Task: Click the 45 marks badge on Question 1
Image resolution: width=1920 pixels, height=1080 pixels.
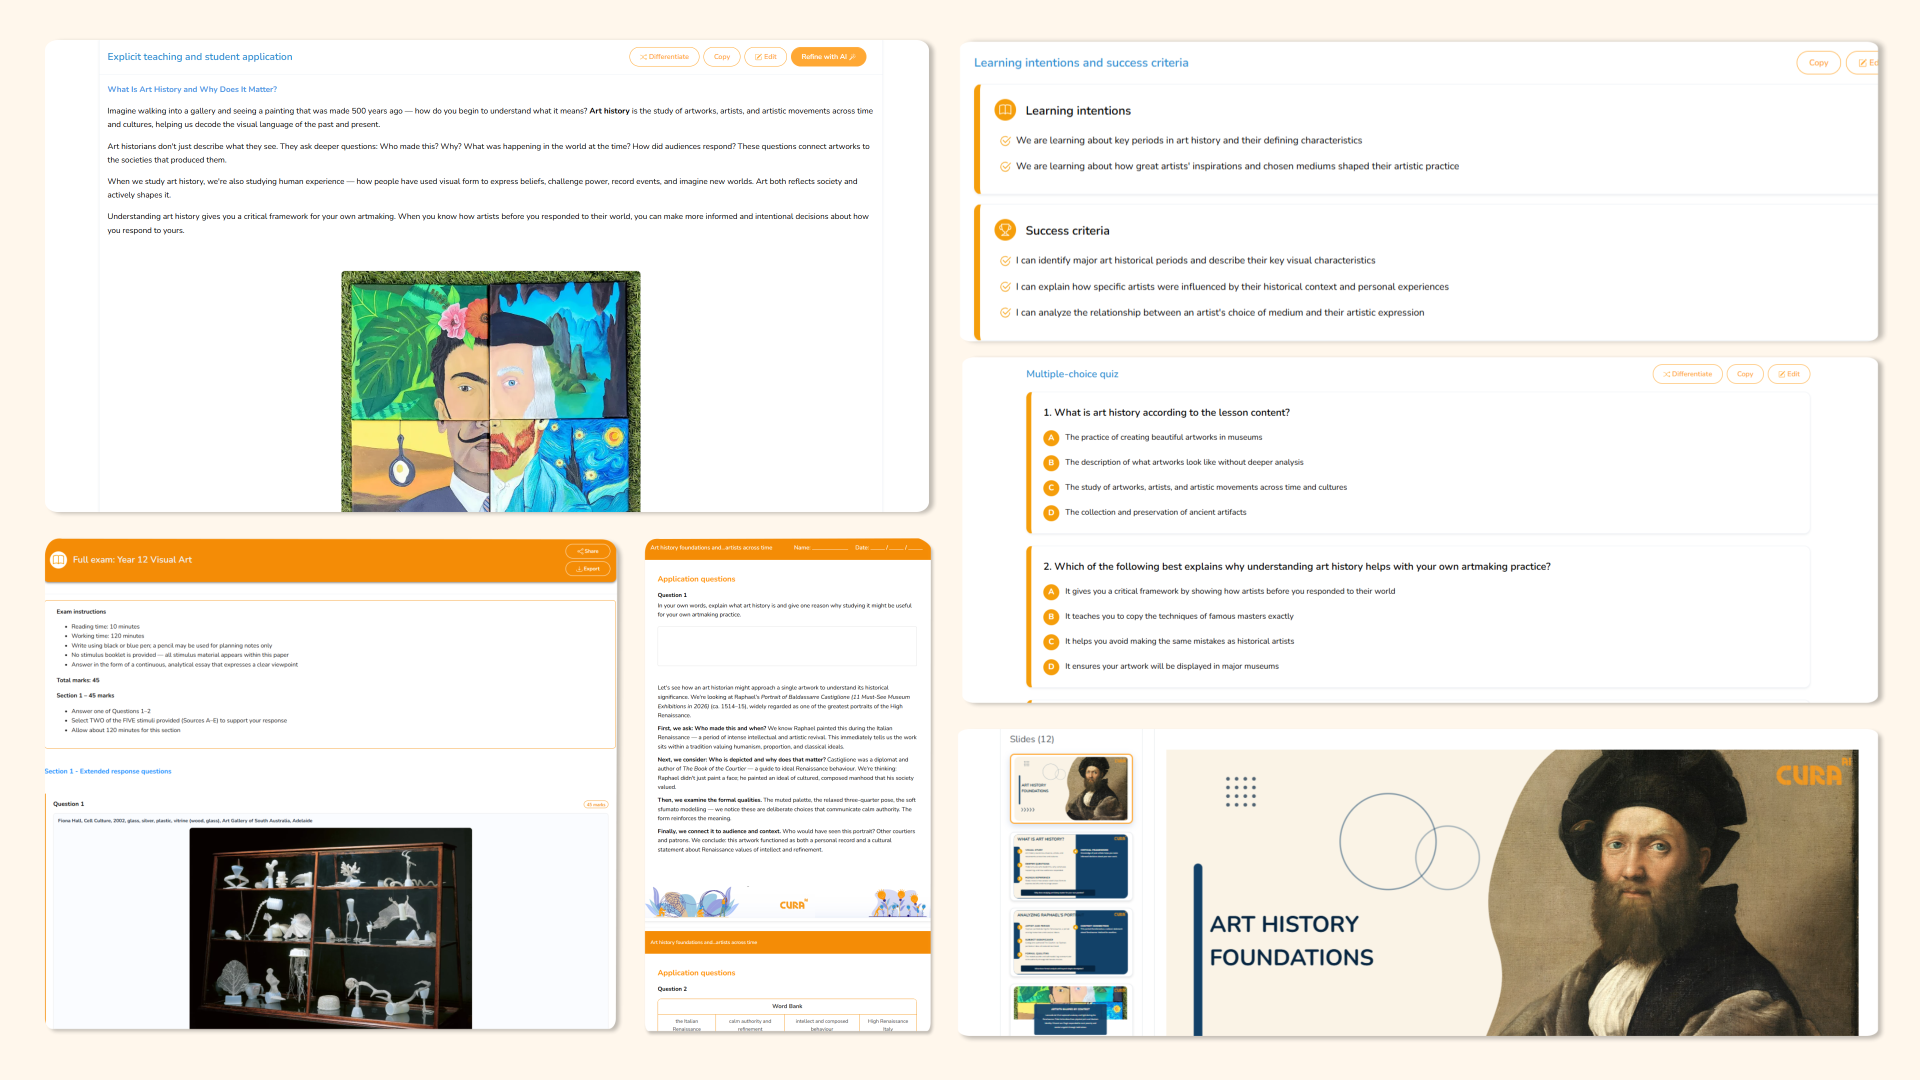Action: (595, 804)
